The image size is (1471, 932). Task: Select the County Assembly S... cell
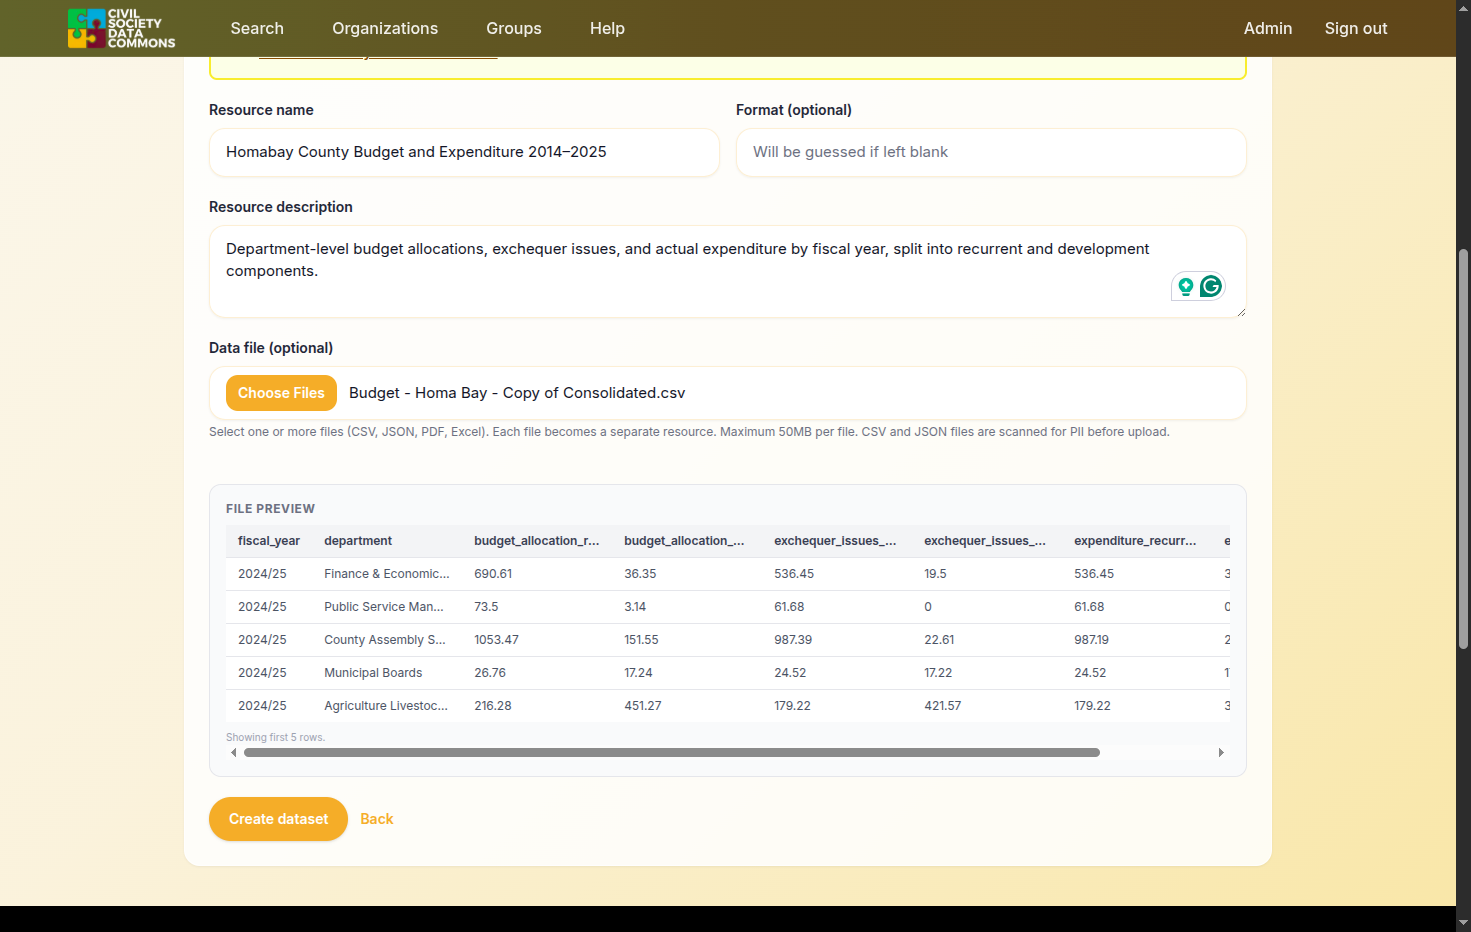point(385,640)
